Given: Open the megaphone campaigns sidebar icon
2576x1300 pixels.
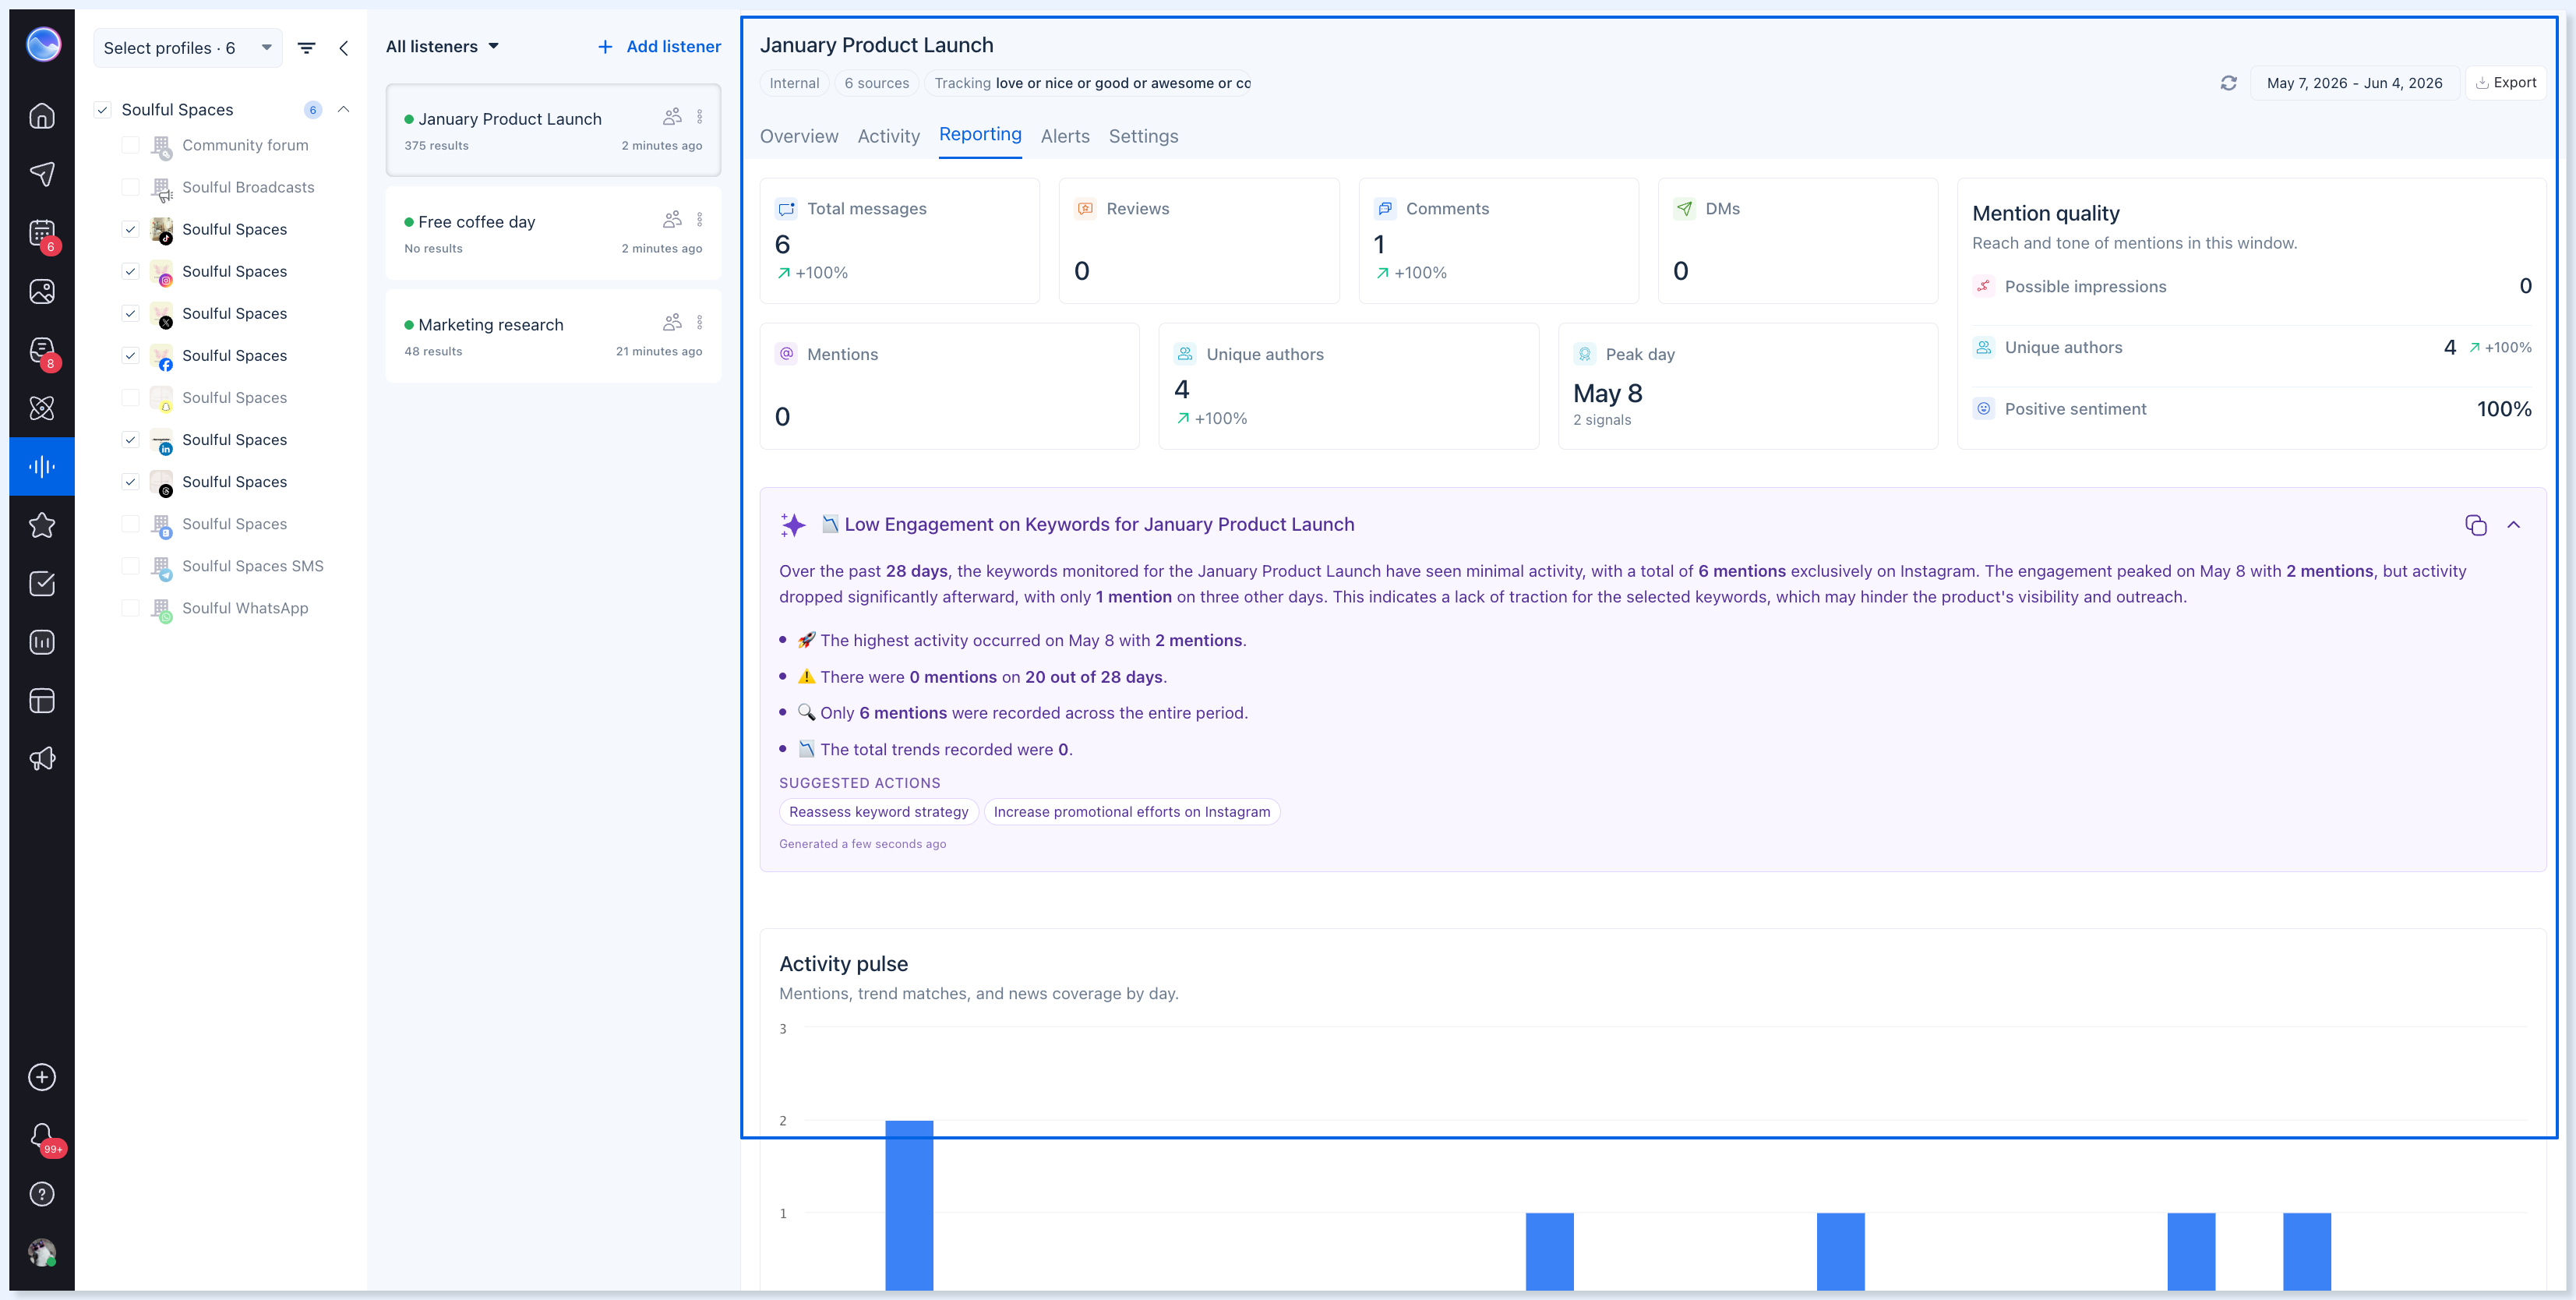Looking at the screenshot, I should click(42, 759).
